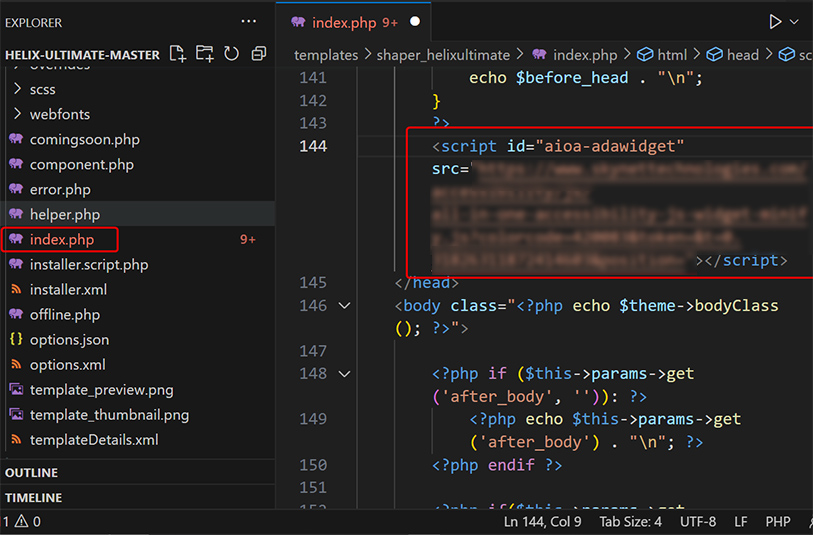Change the PHP language mode in status bar
The image size is (813, 535).
[x=778, y=521]
